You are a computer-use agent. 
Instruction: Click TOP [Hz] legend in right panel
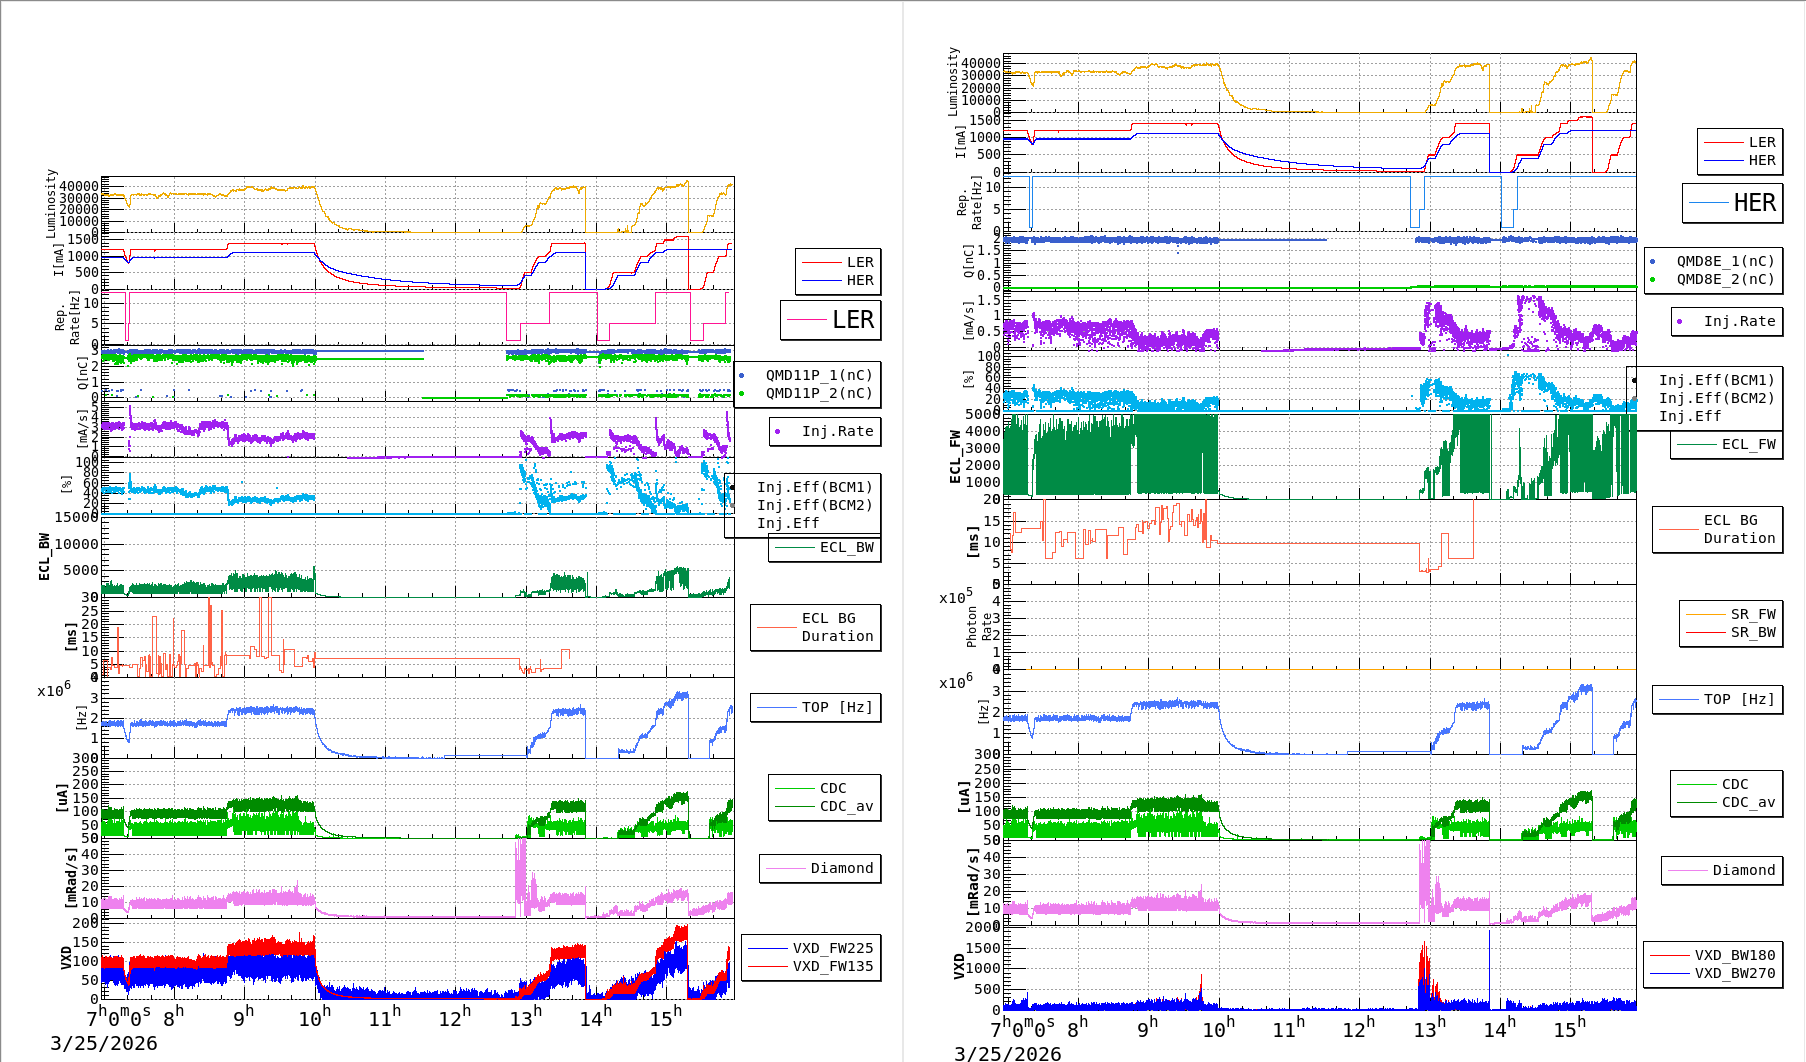click(x=1739, y=699)
